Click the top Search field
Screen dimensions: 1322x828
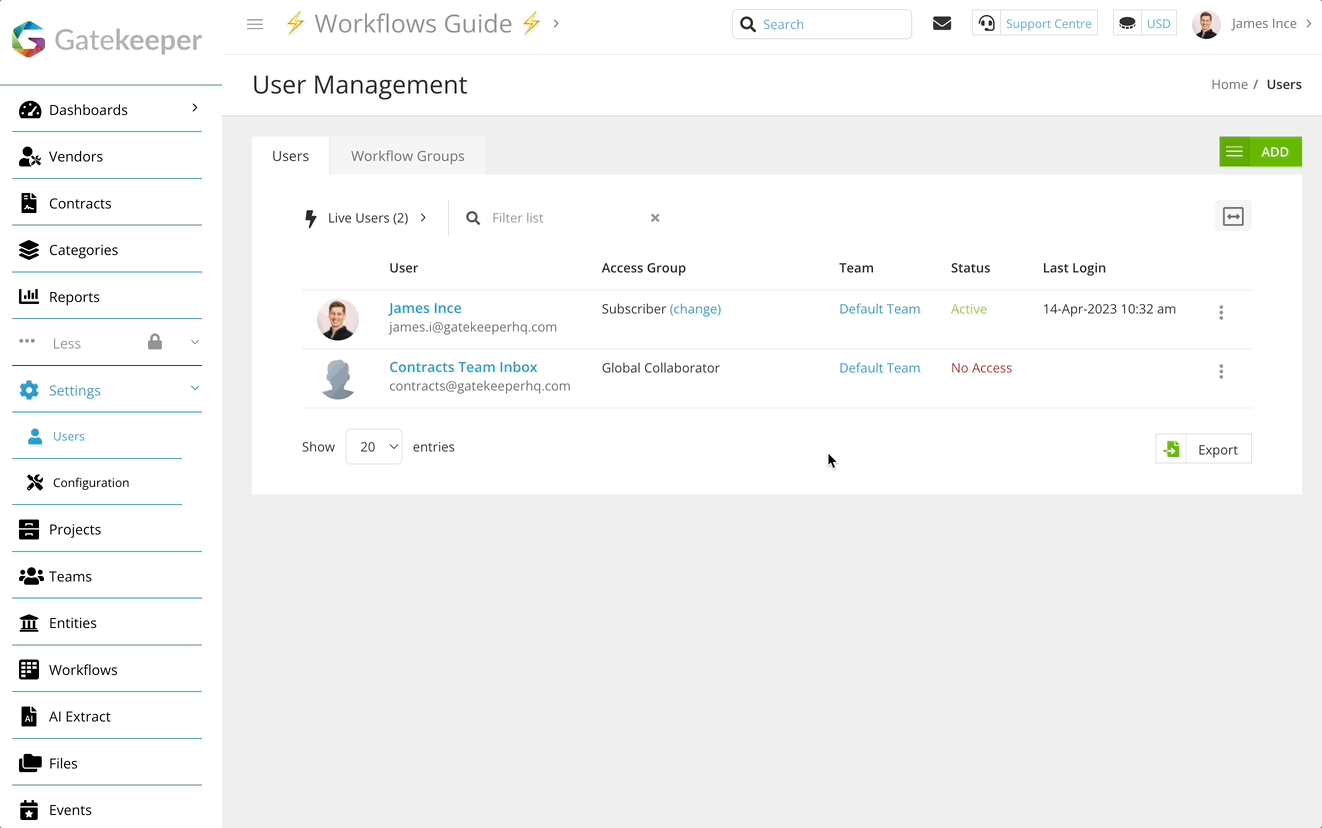pyautogui.click(x=822, y=24)
